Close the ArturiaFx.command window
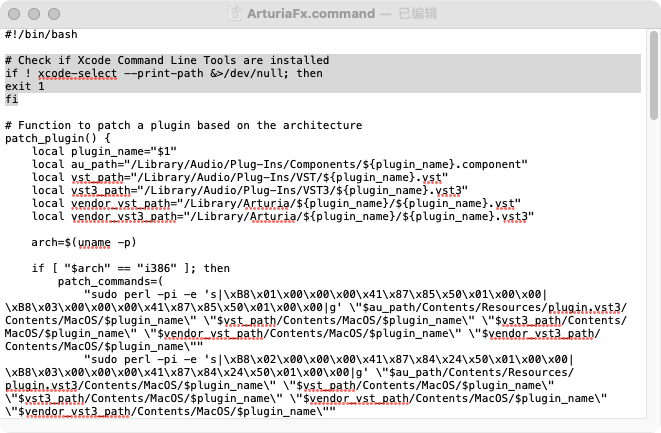Viewport: 661px width, 433px height. [14, 14]
